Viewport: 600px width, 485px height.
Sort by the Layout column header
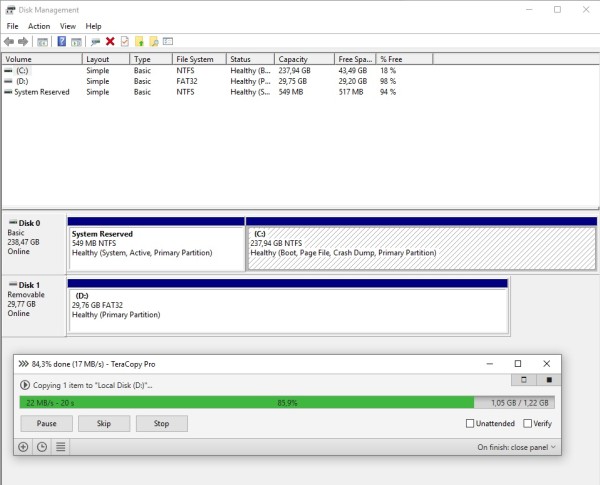(106, 59)
